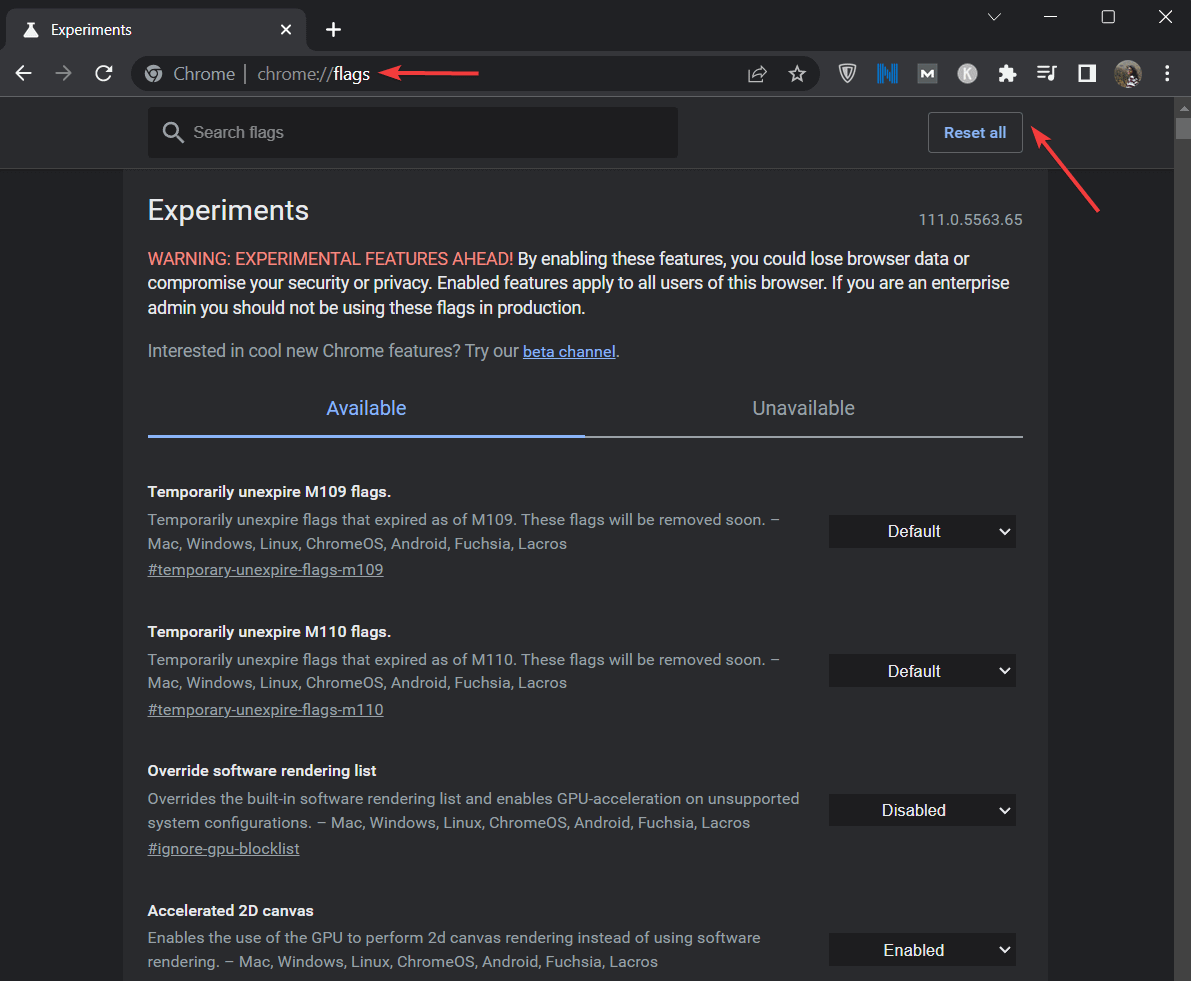
Task: Select the Available tab
Action: pos(366,408)
